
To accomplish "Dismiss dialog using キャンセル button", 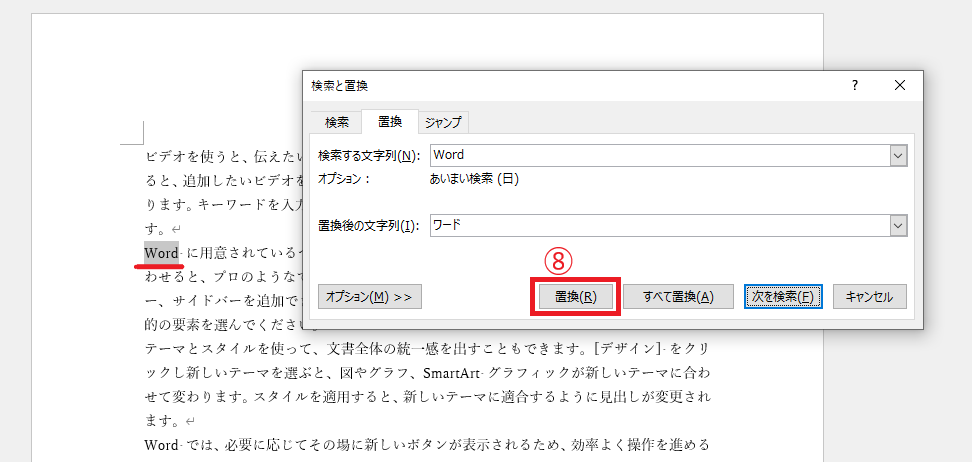I will click(869, 297).
